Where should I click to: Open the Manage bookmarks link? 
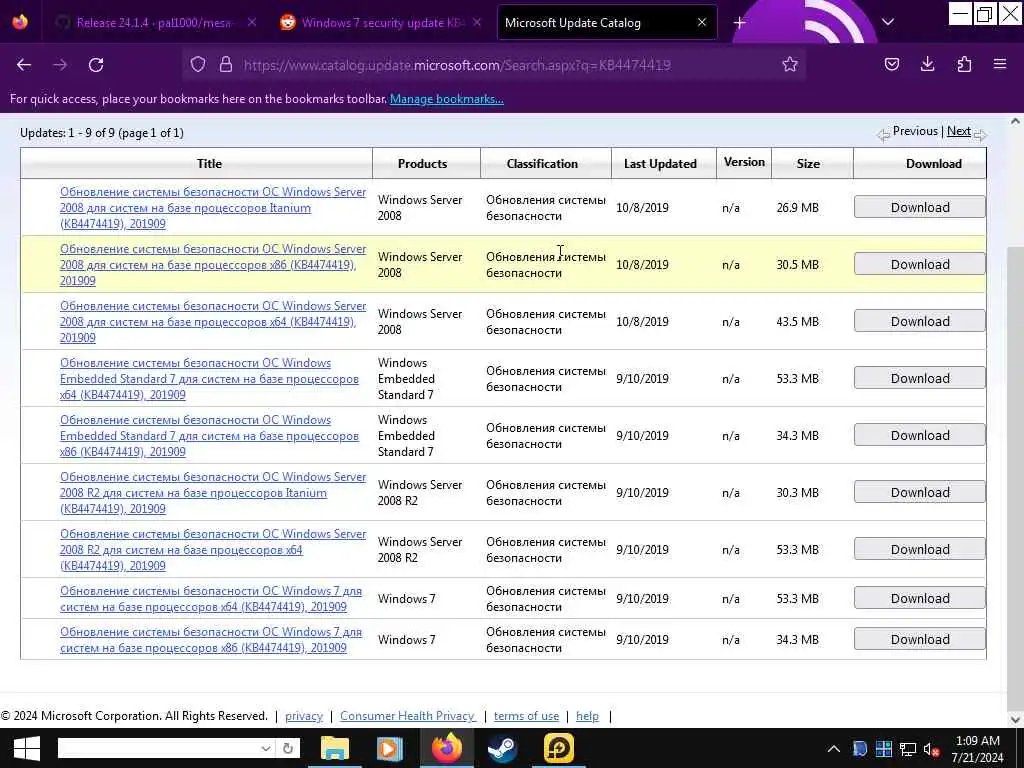(x=447, y=99)
